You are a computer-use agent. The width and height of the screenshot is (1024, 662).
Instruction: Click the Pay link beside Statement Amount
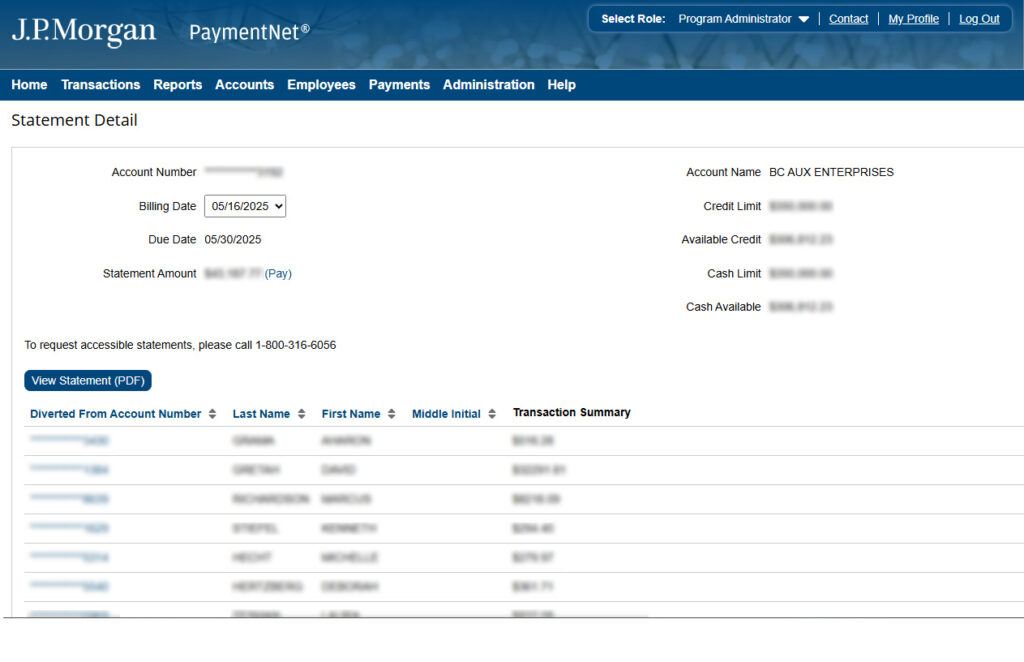click(278, 273)
